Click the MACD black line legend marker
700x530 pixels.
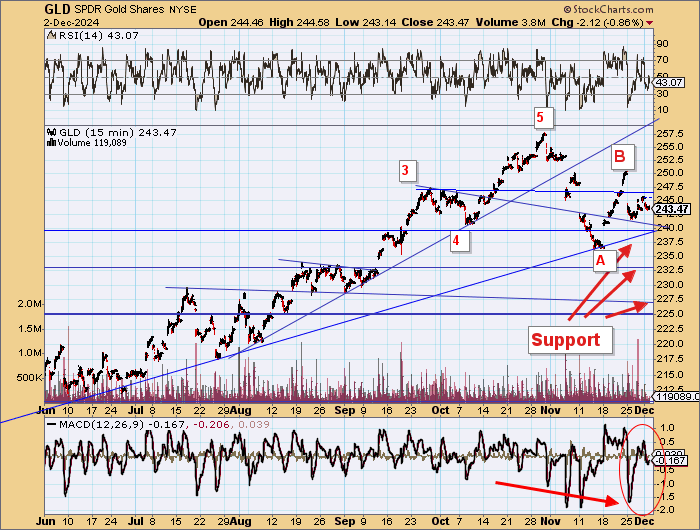(x=52, y=424)
